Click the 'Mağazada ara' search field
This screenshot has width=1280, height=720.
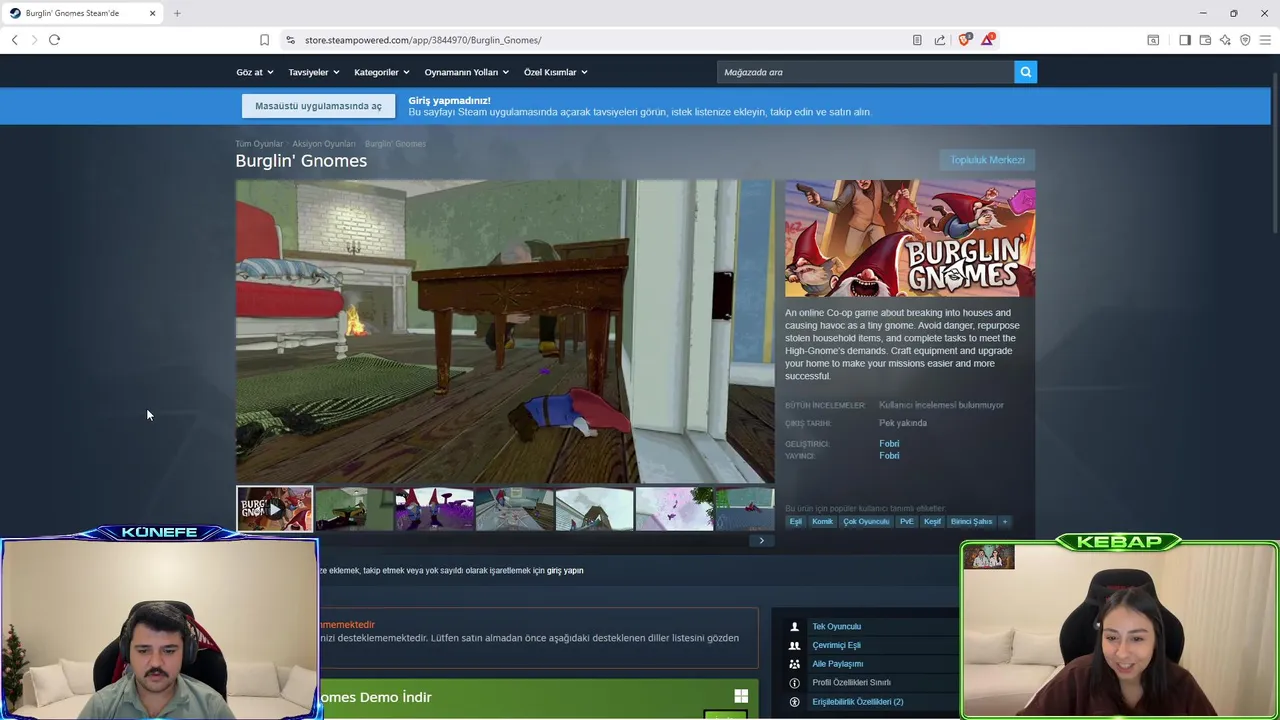pos(865,72)
